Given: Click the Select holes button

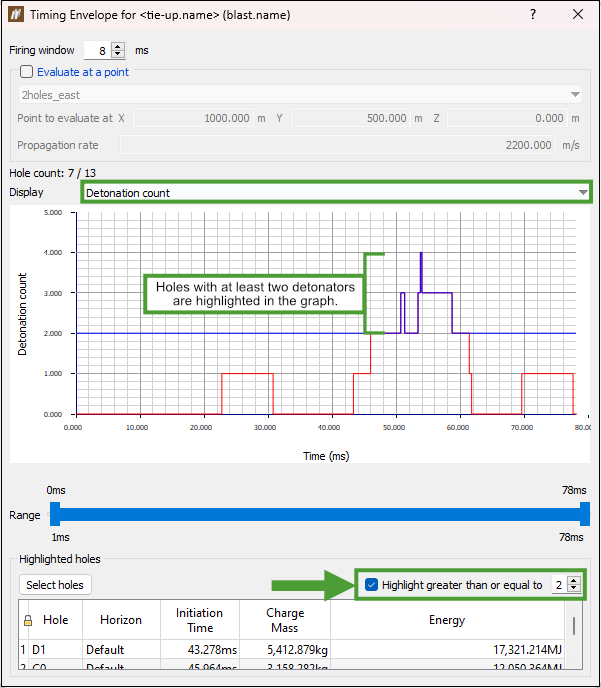Looking at the screenshot, I should pos(55,585).
